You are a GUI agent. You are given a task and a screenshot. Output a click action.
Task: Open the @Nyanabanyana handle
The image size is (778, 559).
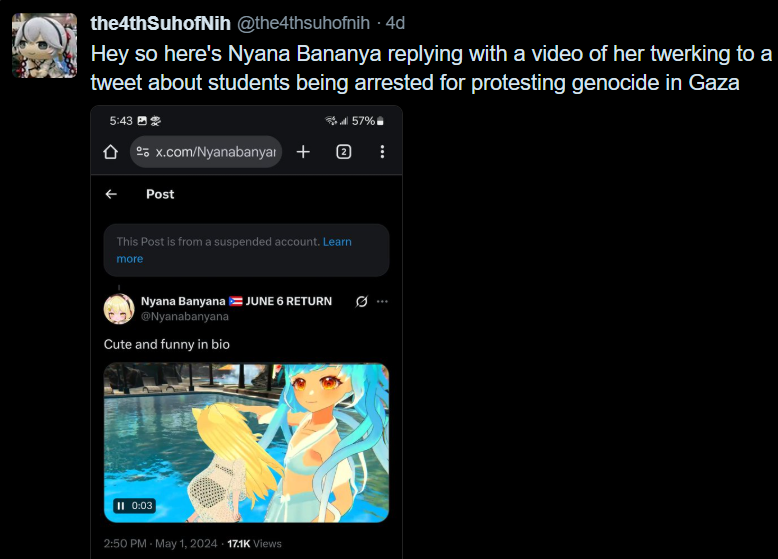coord(185,316)
